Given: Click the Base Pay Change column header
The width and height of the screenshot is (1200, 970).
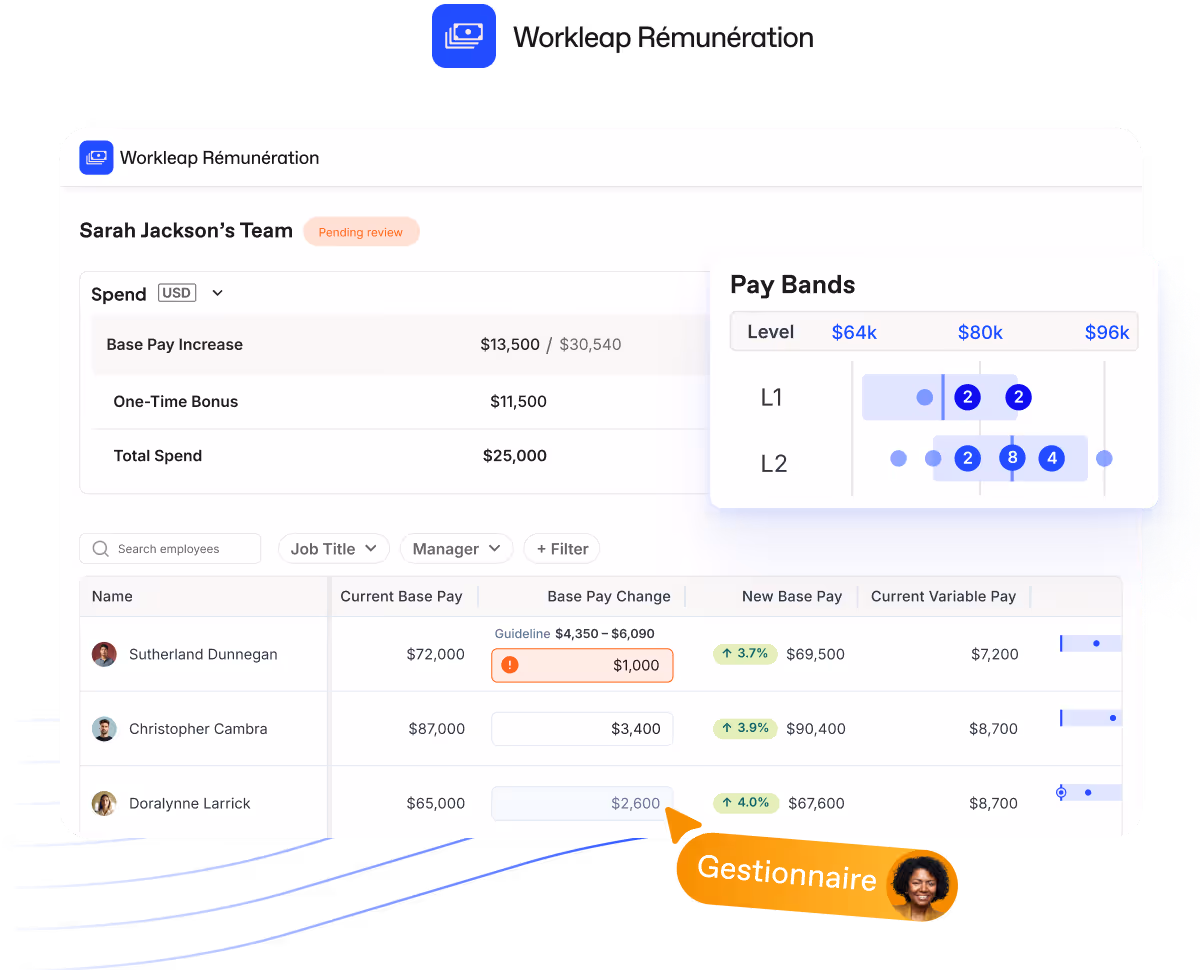Looking at the screenshot, I should [609, 596].
